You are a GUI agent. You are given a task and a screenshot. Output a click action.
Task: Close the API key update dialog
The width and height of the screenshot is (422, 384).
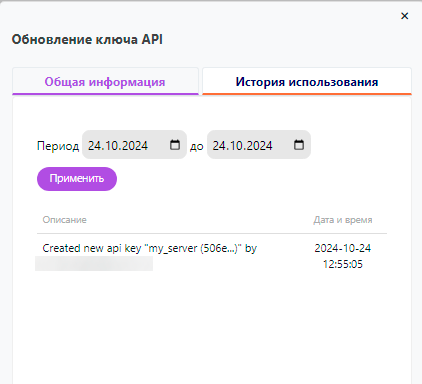click(405, 16)
